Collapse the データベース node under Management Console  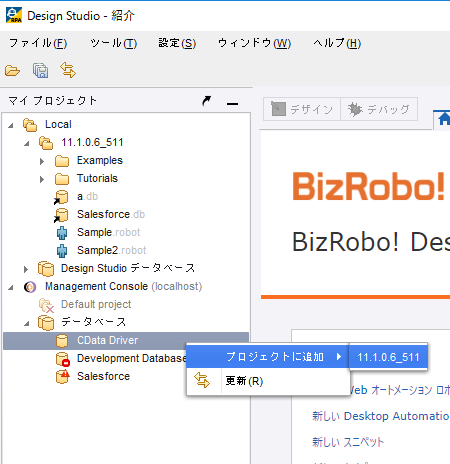27,323
